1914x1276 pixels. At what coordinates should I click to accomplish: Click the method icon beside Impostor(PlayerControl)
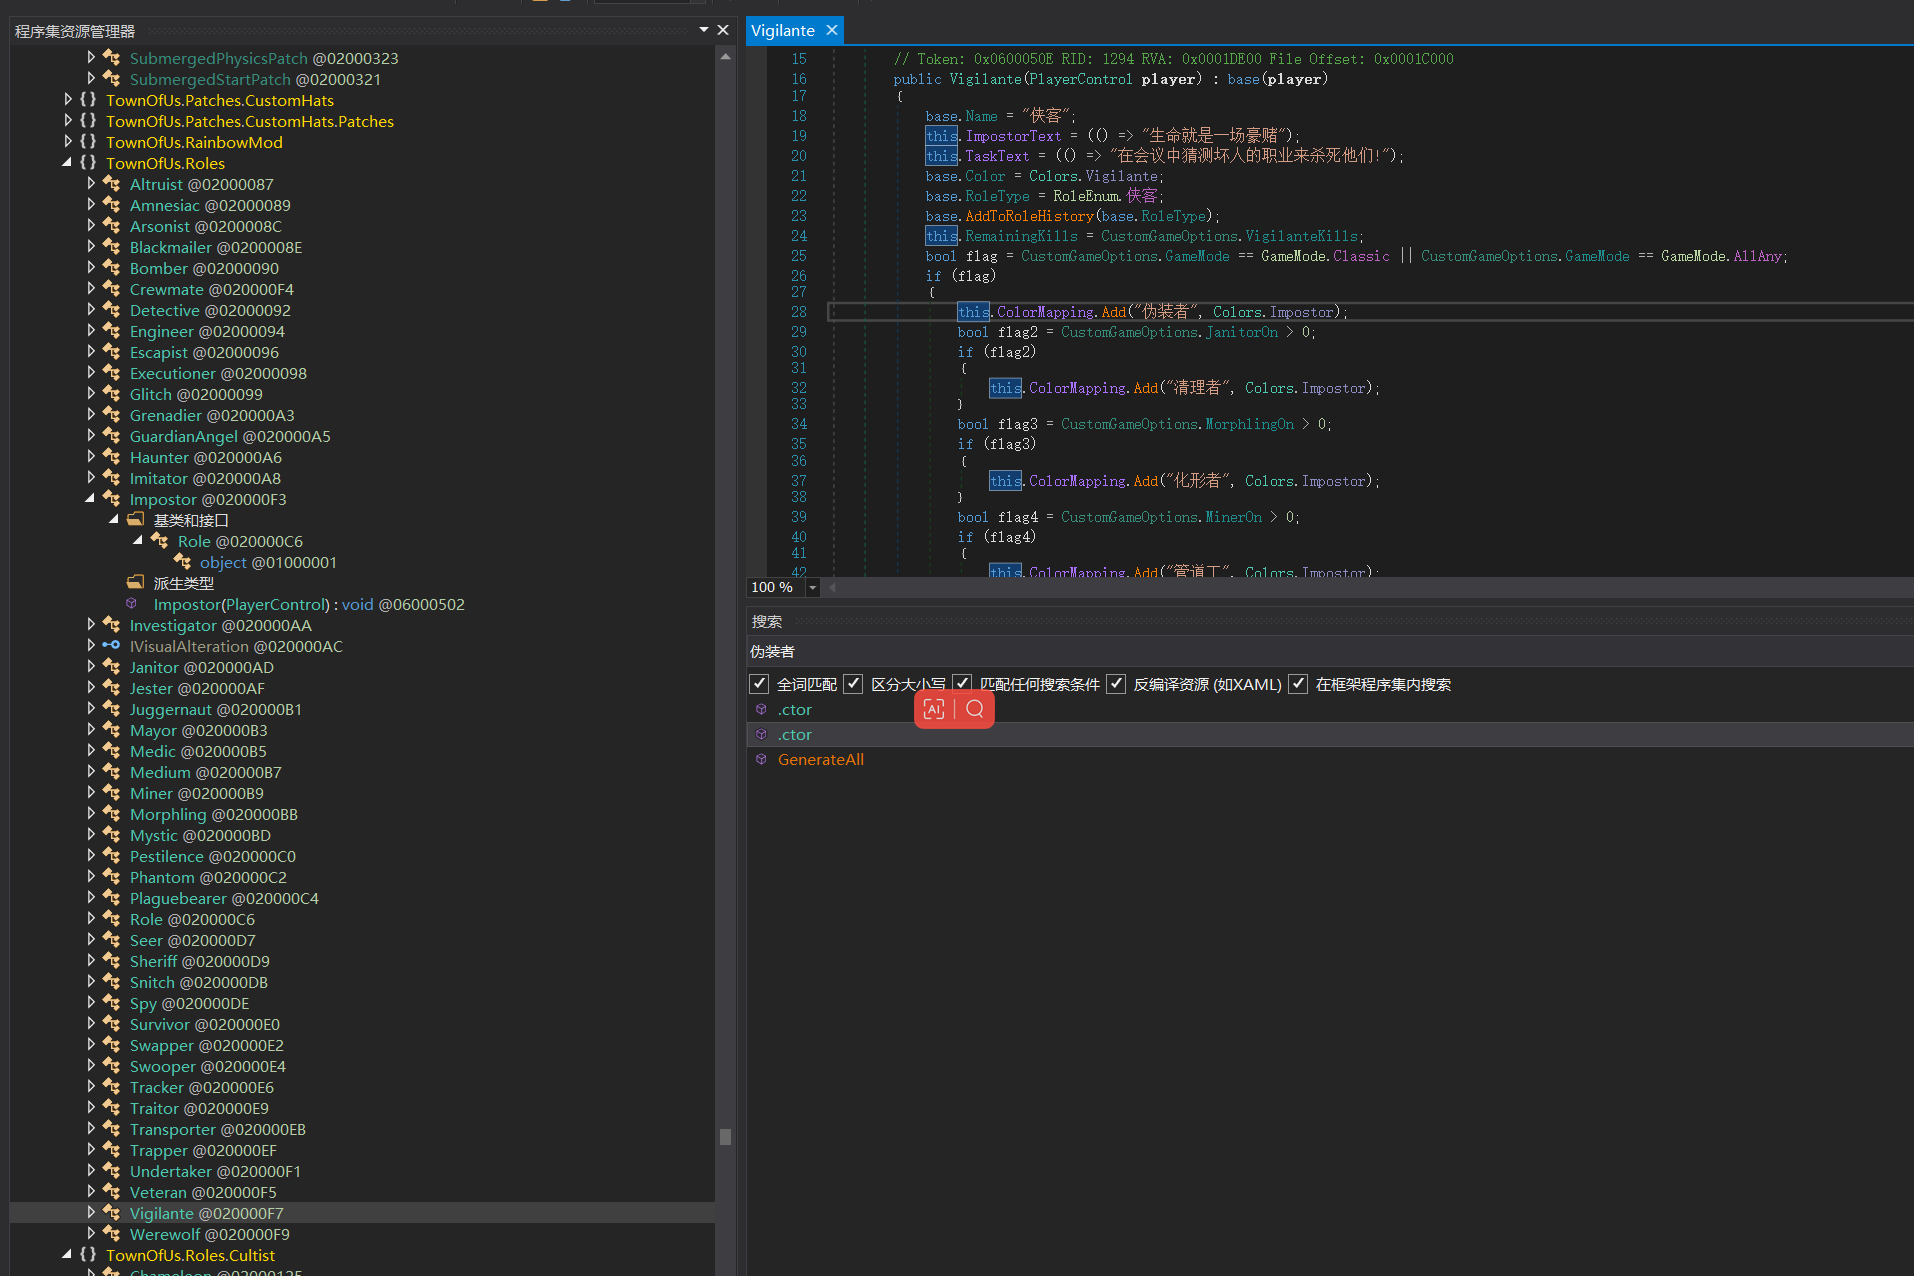131,604
